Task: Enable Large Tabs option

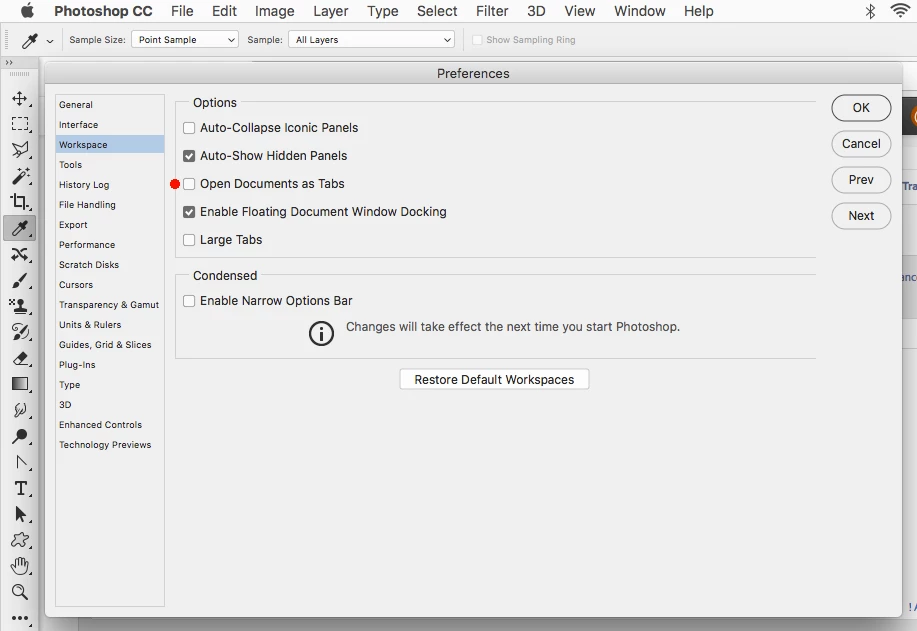Action: (189, 240)
